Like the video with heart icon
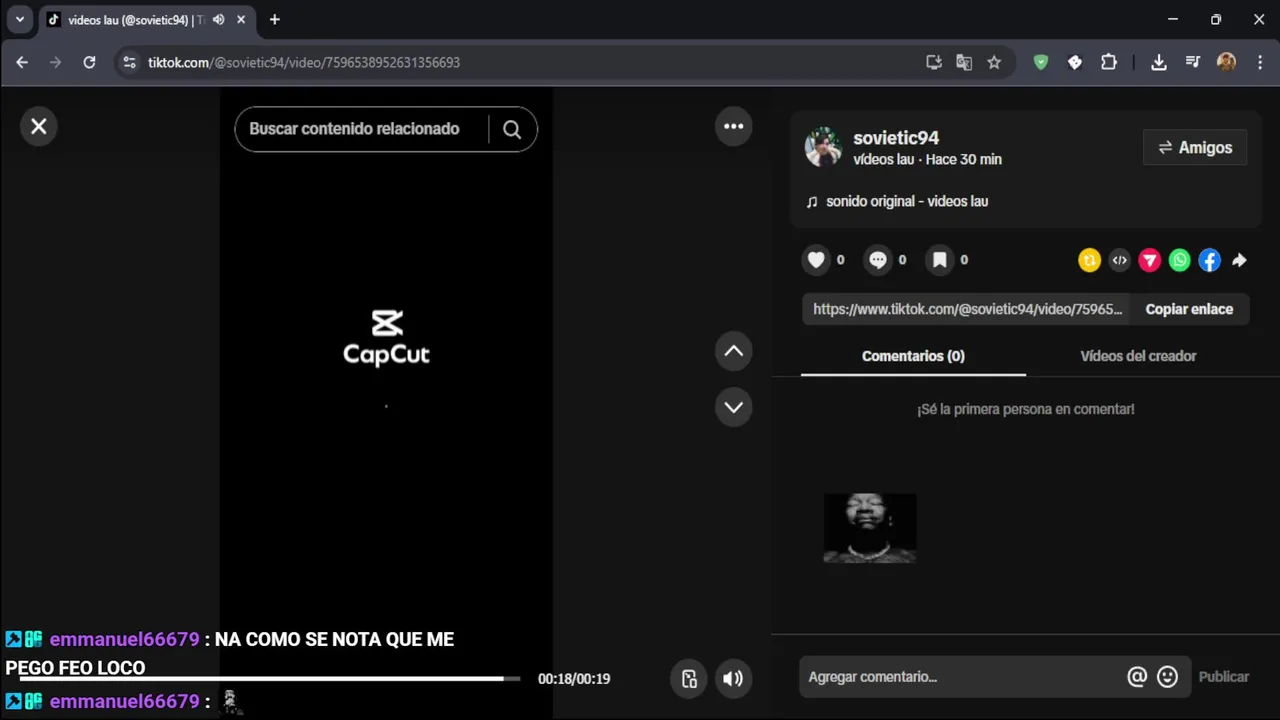The image size is (1280, 720). click(x=816, y=260)
